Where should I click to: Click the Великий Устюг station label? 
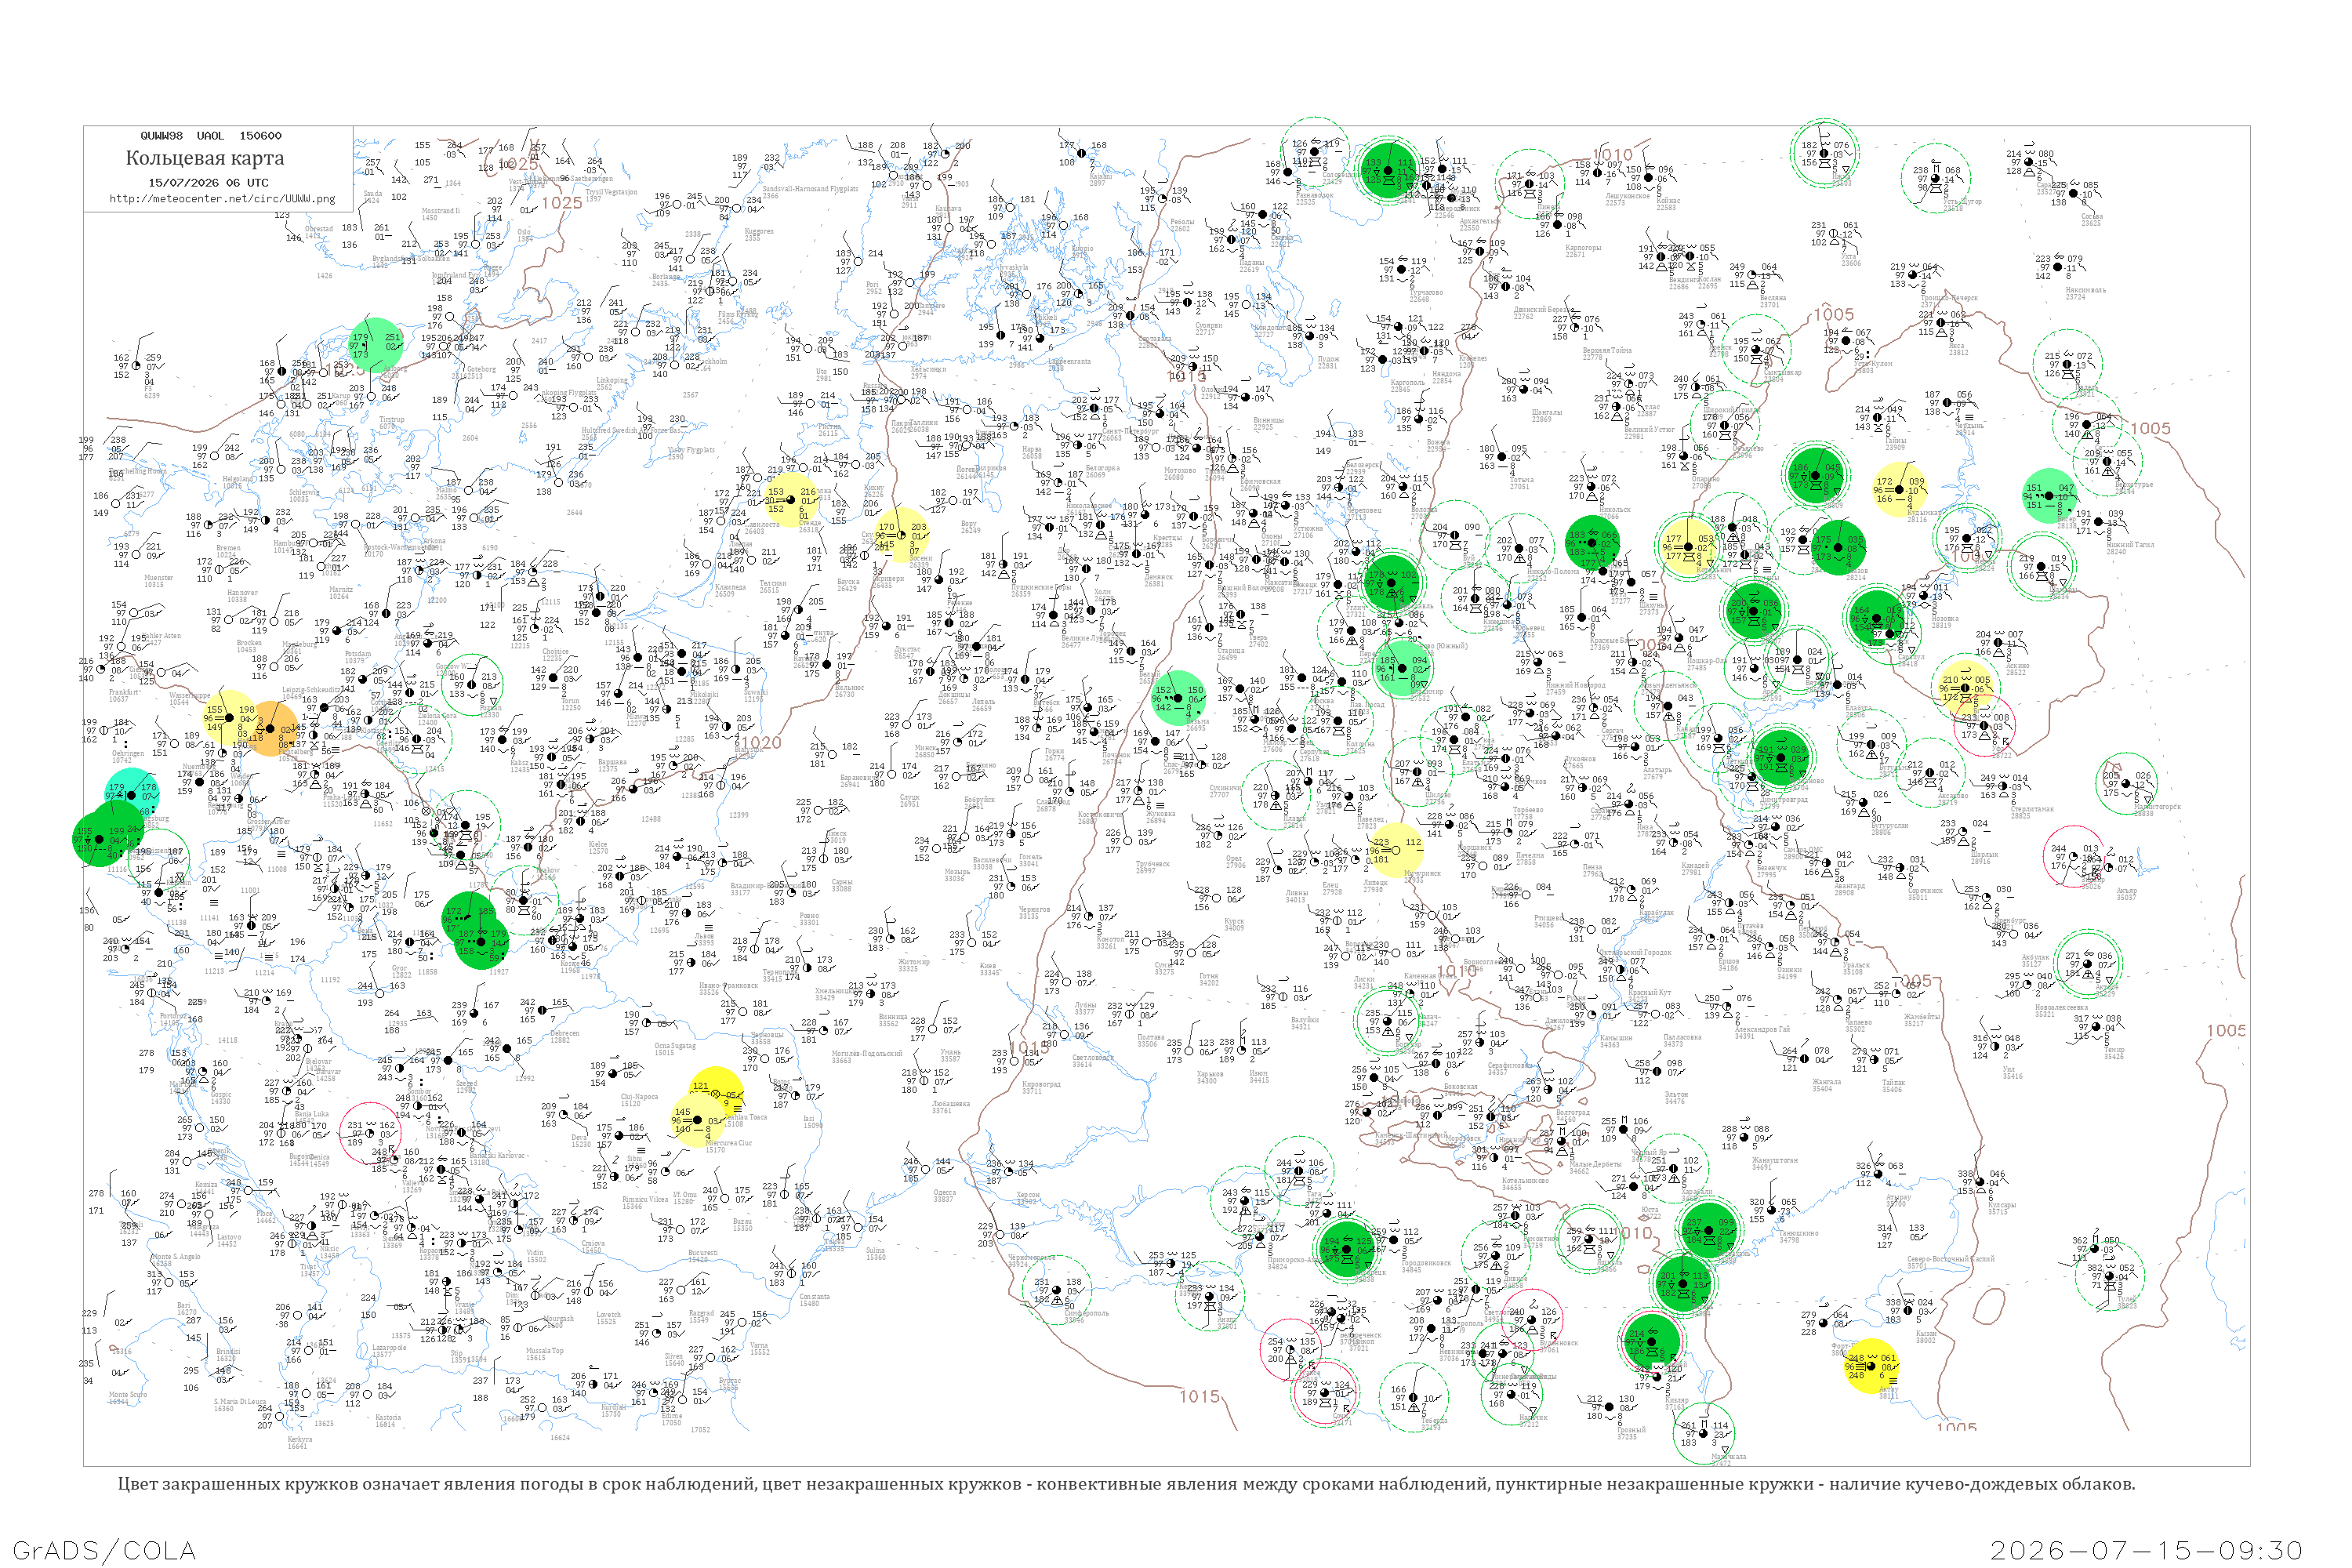pyautogui.click(x=1649, y=429)
